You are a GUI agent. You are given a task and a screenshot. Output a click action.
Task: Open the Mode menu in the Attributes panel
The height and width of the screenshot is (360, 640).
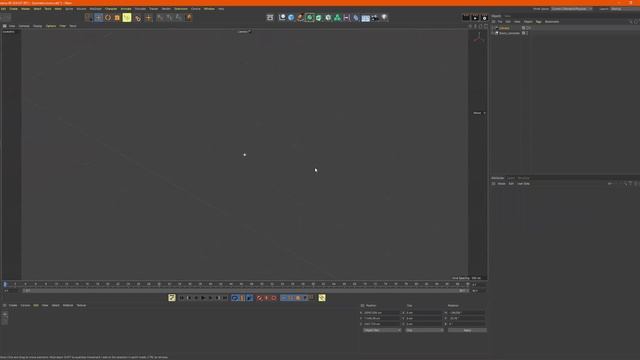coord(501,184)
